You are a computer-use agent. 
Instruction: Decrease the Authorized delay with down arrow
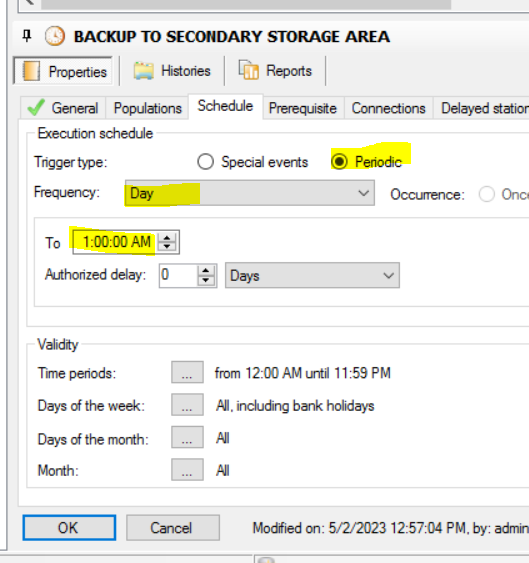point(205,280)
